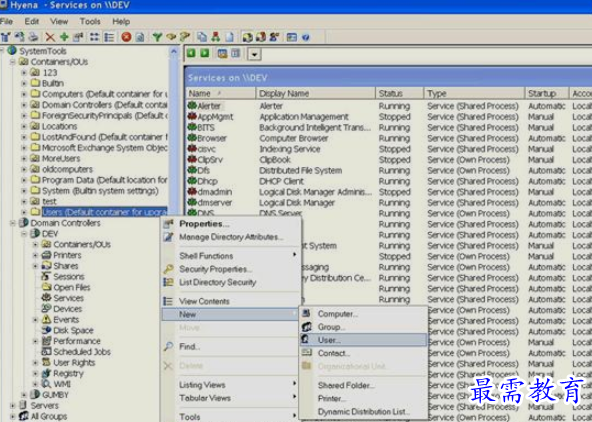Open the Listing Views submenu
The height and width of the screenshot is (422, 592).
(231, 385)
